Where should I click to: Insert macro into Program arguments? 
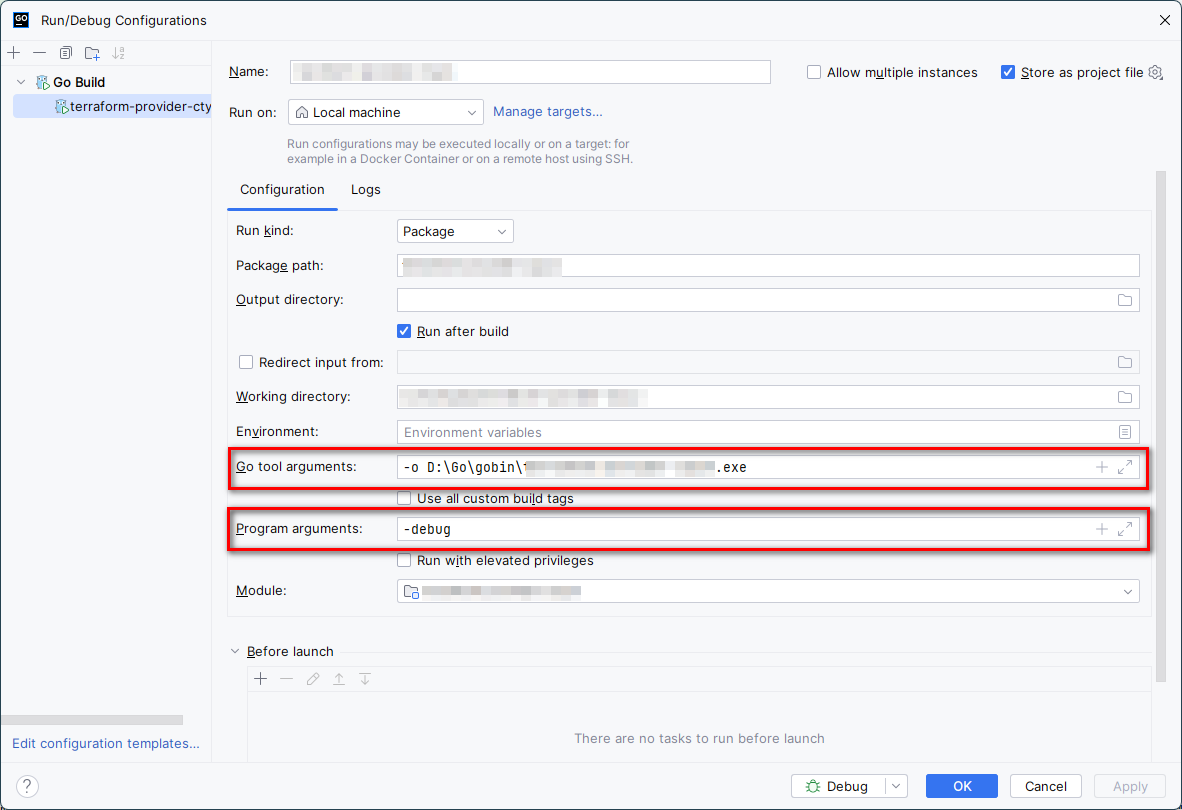pos(1101,529)
